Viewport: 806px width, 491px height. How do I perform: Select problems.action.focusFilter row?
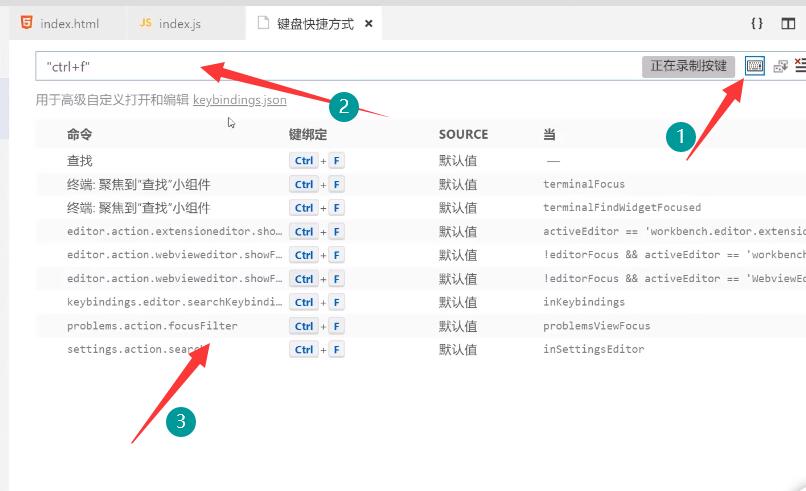[420, 326]
